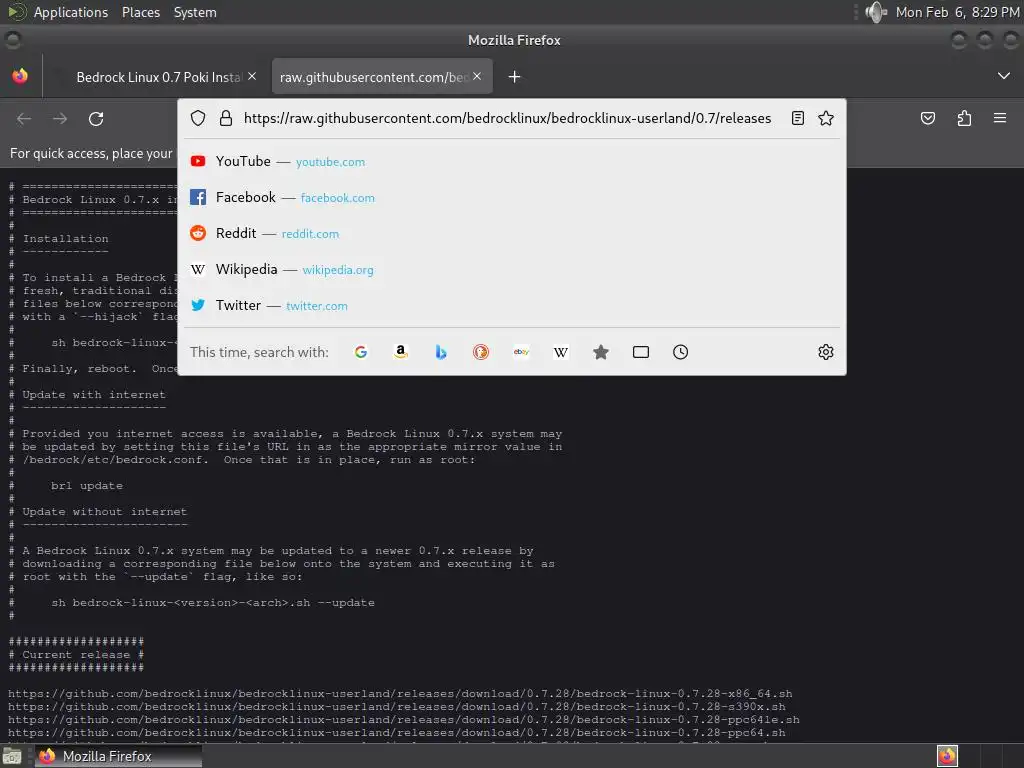Reload the current page
The width and height of the screenshot is (1024, 768).
coord(96,119)
